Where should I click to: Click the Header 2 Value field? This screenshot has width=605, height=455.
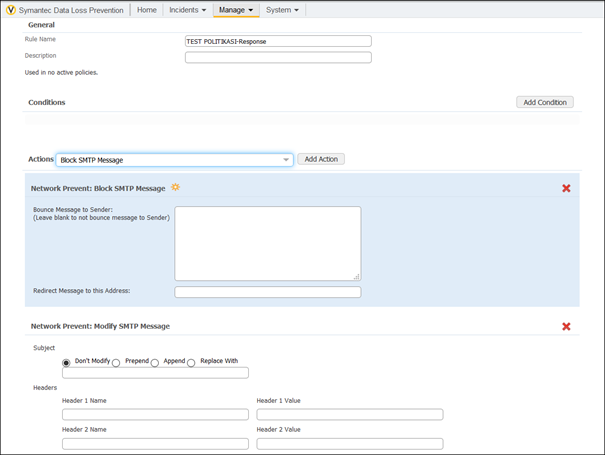pyautogui.click(x=350, y=444)
